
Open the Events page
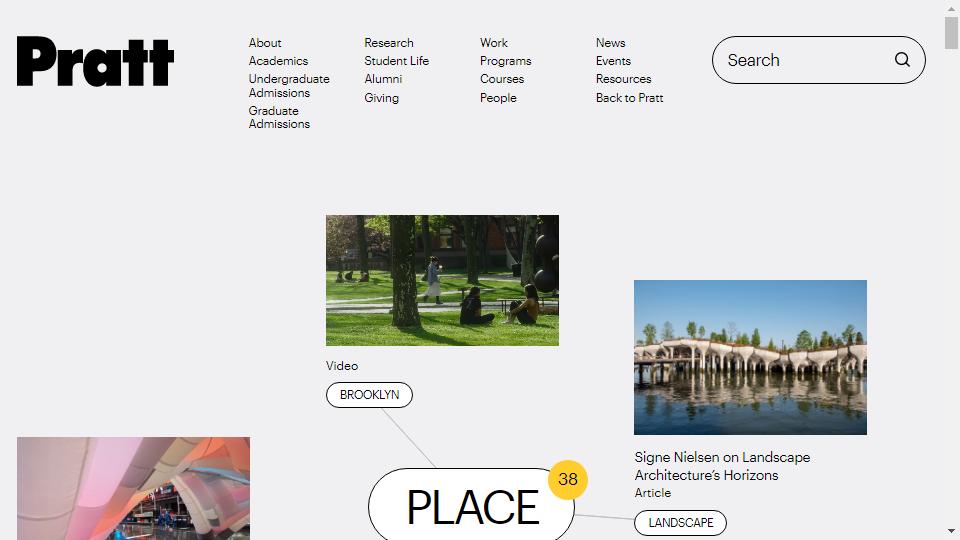tap(613, 61)
